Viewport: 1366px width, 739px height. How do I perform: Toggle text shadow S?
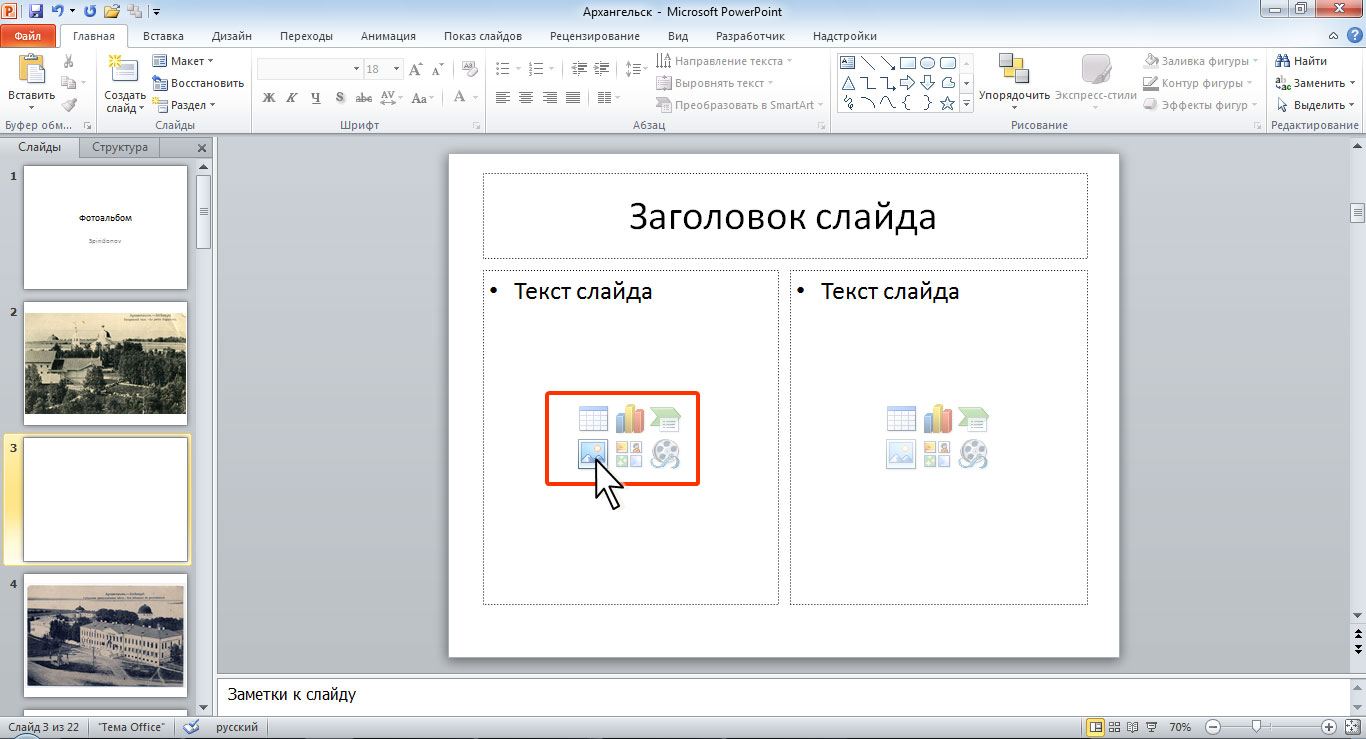340,98
